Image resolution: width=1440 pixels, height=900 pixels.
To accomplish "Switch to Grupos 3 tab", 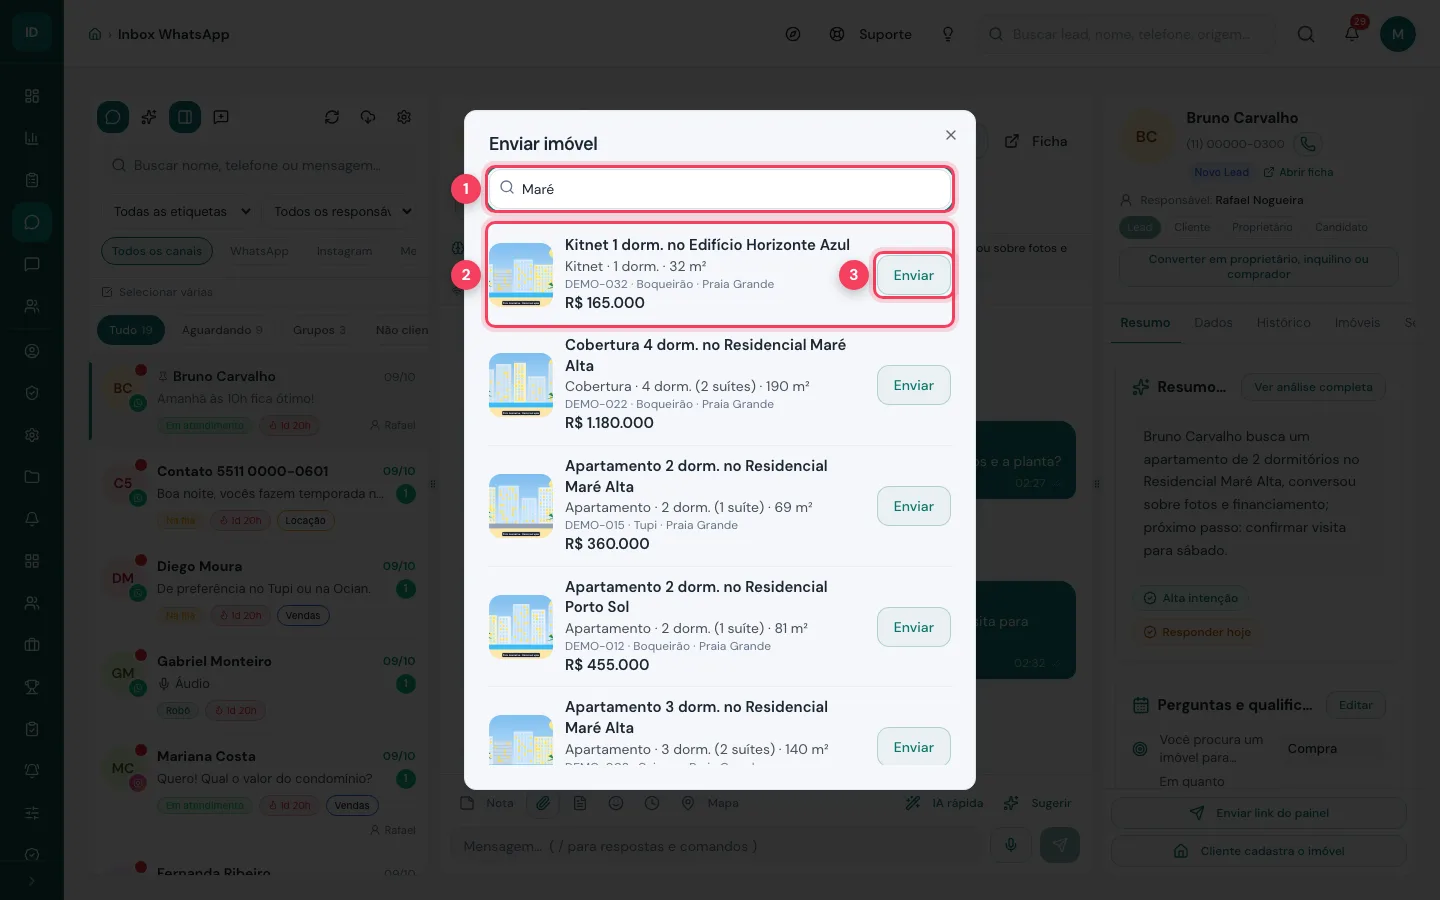I will pyautogui.click(x=319, y=330).
